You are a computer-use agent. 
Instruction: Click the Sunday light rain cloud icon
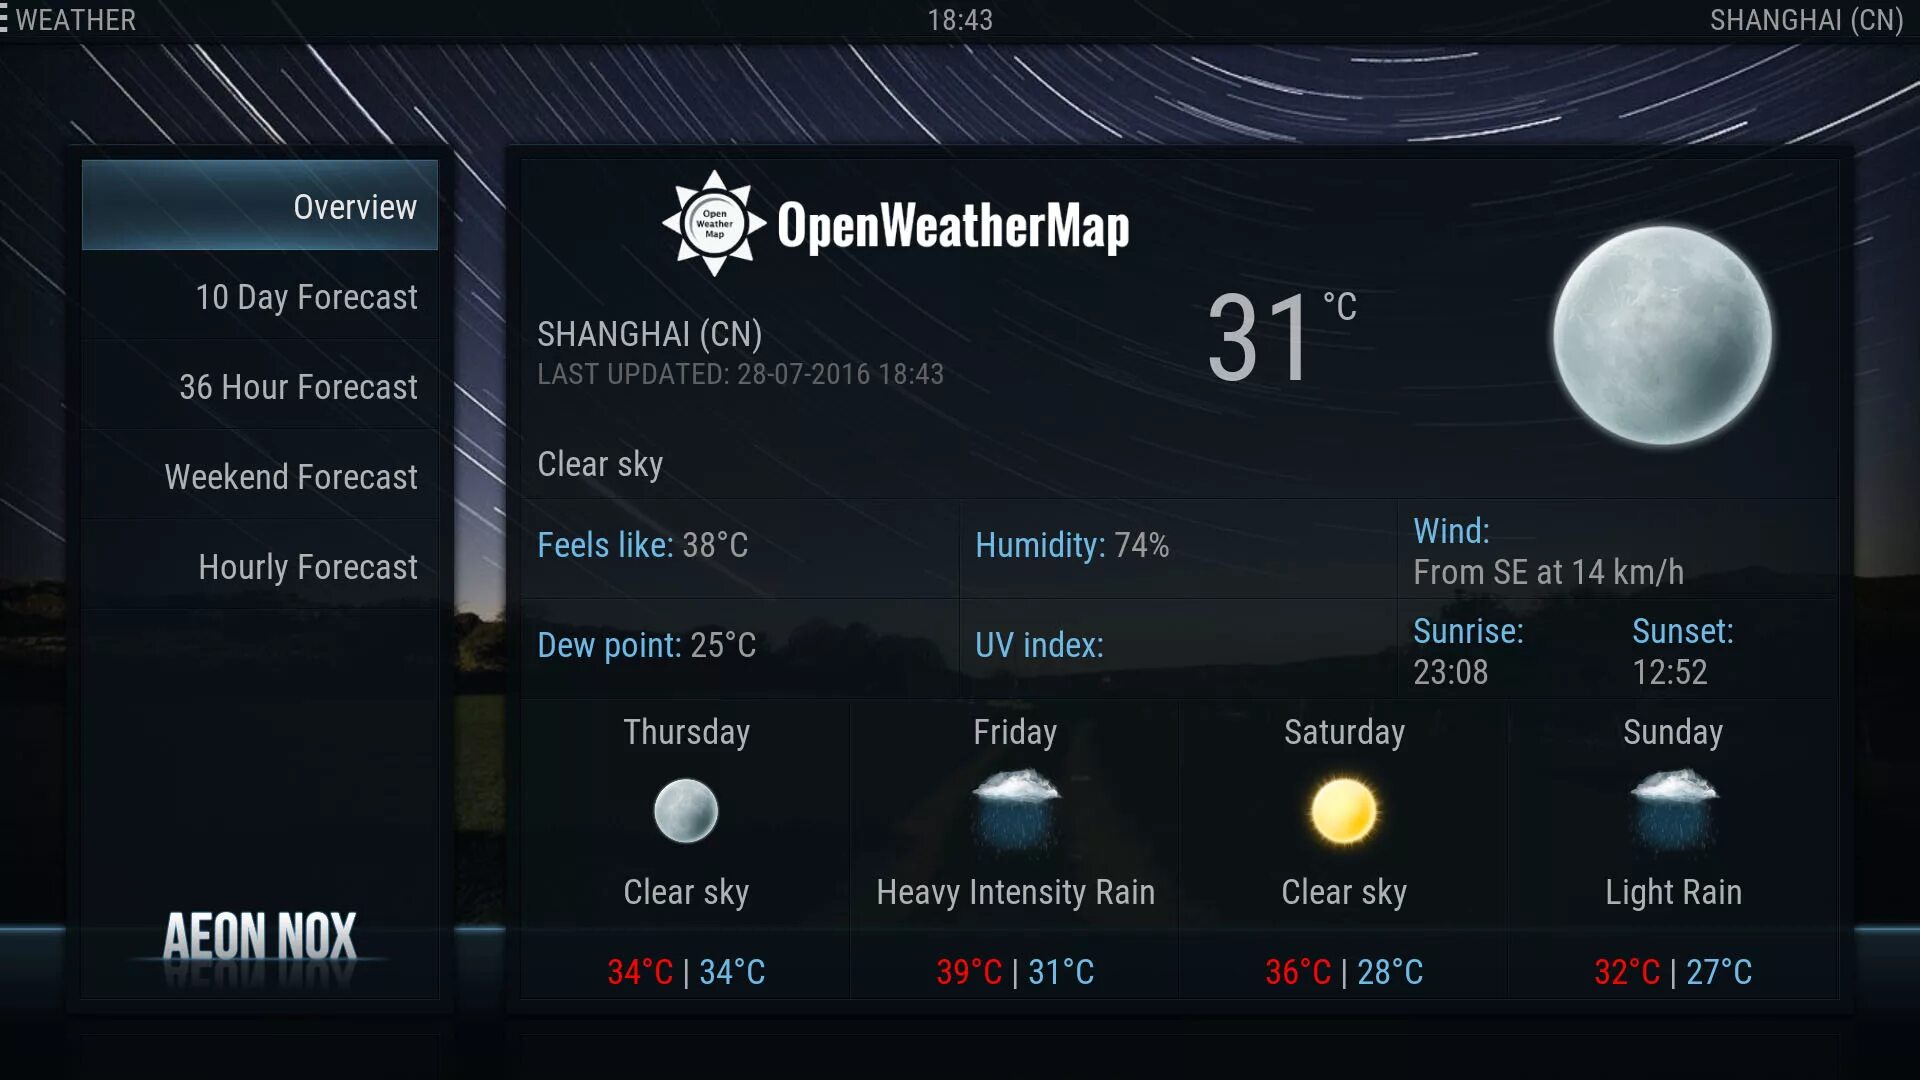click(x=1675, y=811)
